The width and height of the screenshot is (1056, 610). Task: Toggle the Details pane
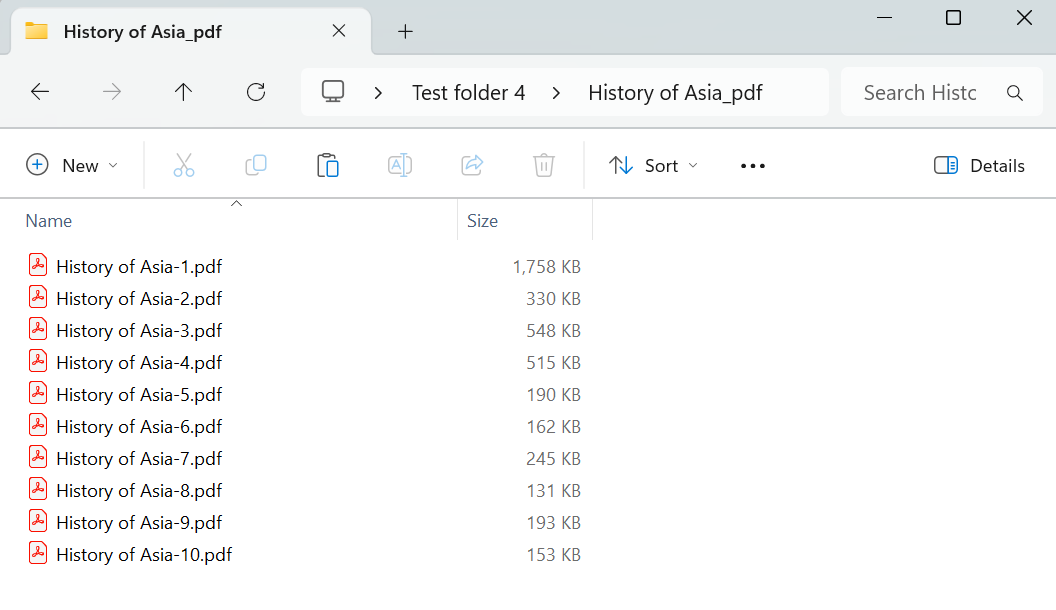(979, 166)
